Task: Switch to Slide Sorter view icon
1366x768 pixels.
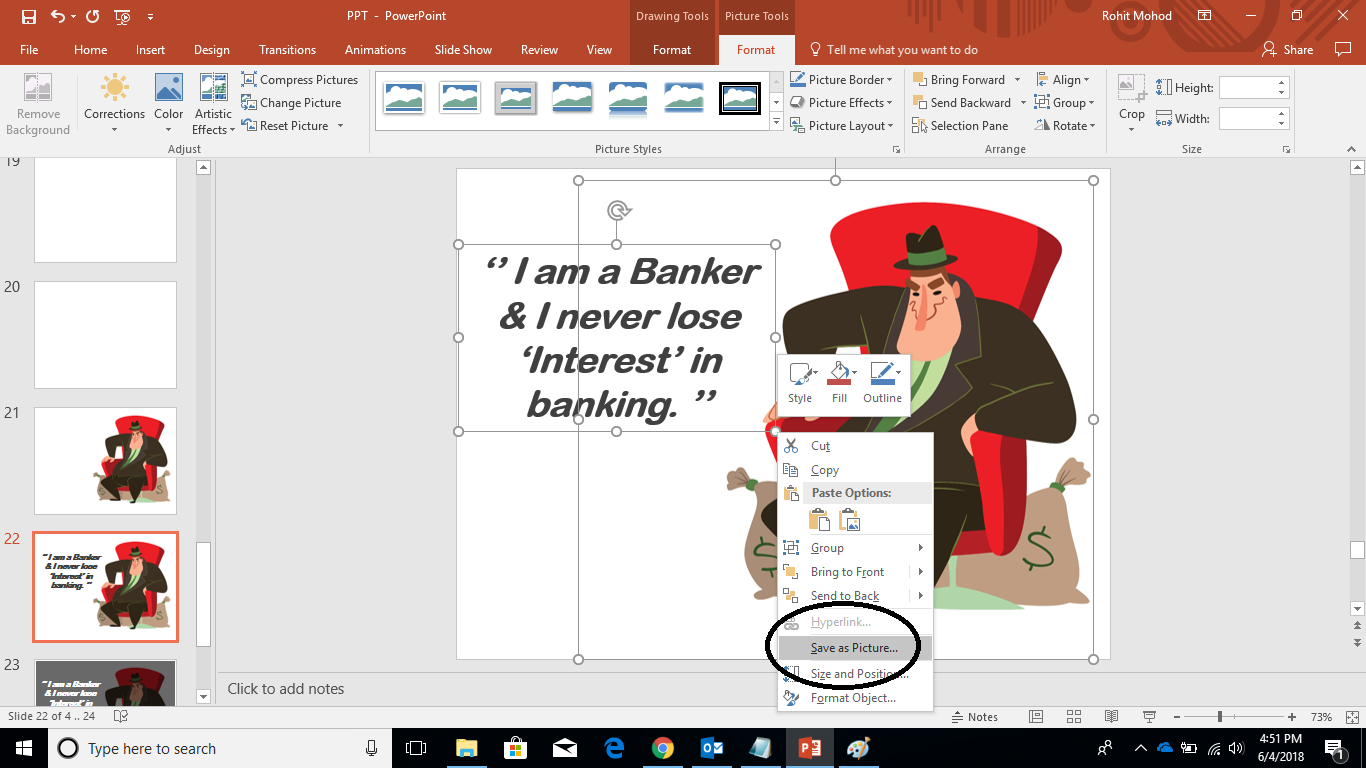Action: point(1074,717)
